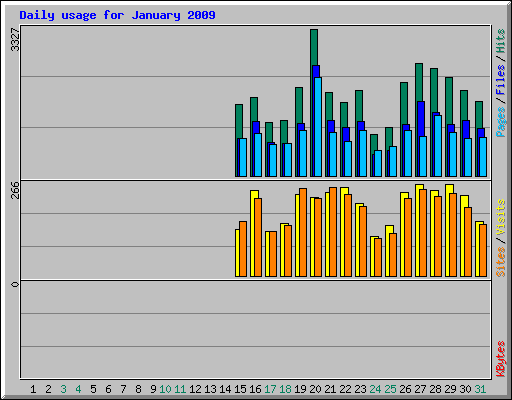Image resolution: width=512 pixels, height=400 pixels.
Task: Select day 15 on the date axis
Action: point(240,389)
